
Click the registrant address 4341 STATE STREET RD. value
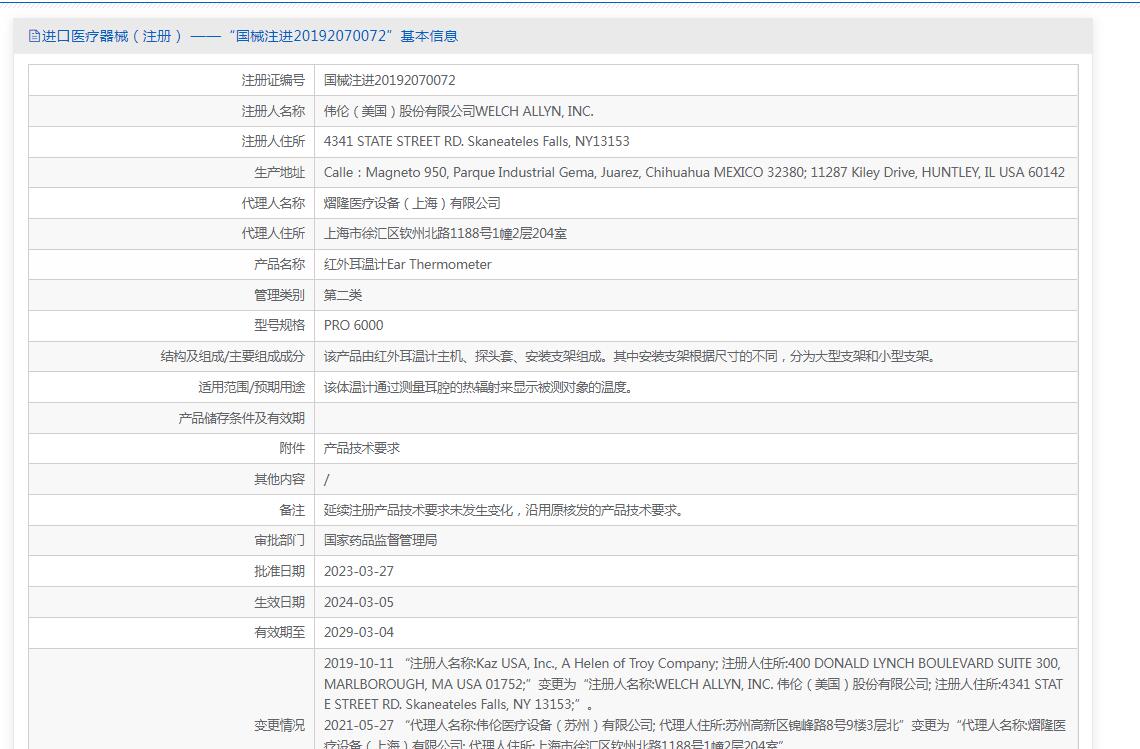476,141
